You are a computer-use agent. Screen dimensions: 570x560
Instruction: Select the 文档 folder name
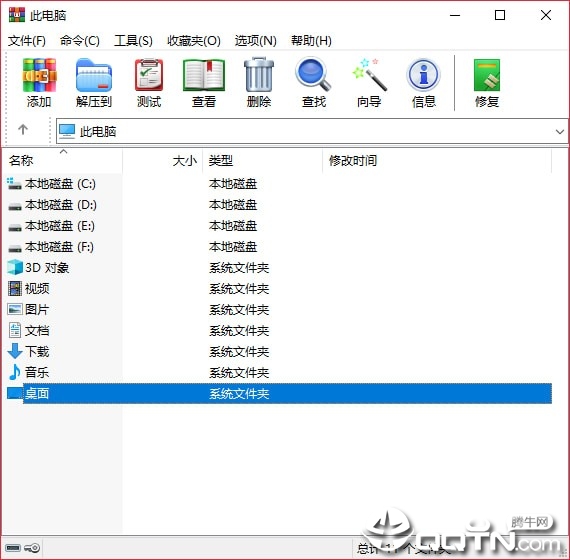pos(37,331)
